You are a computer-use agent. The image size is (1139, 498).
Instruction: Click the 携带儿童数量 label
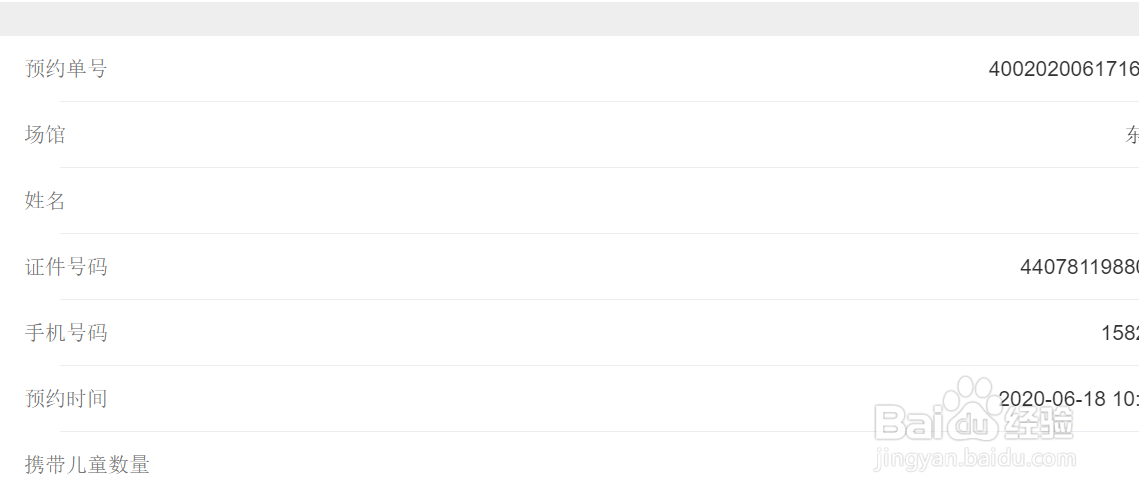coord(87,465)
